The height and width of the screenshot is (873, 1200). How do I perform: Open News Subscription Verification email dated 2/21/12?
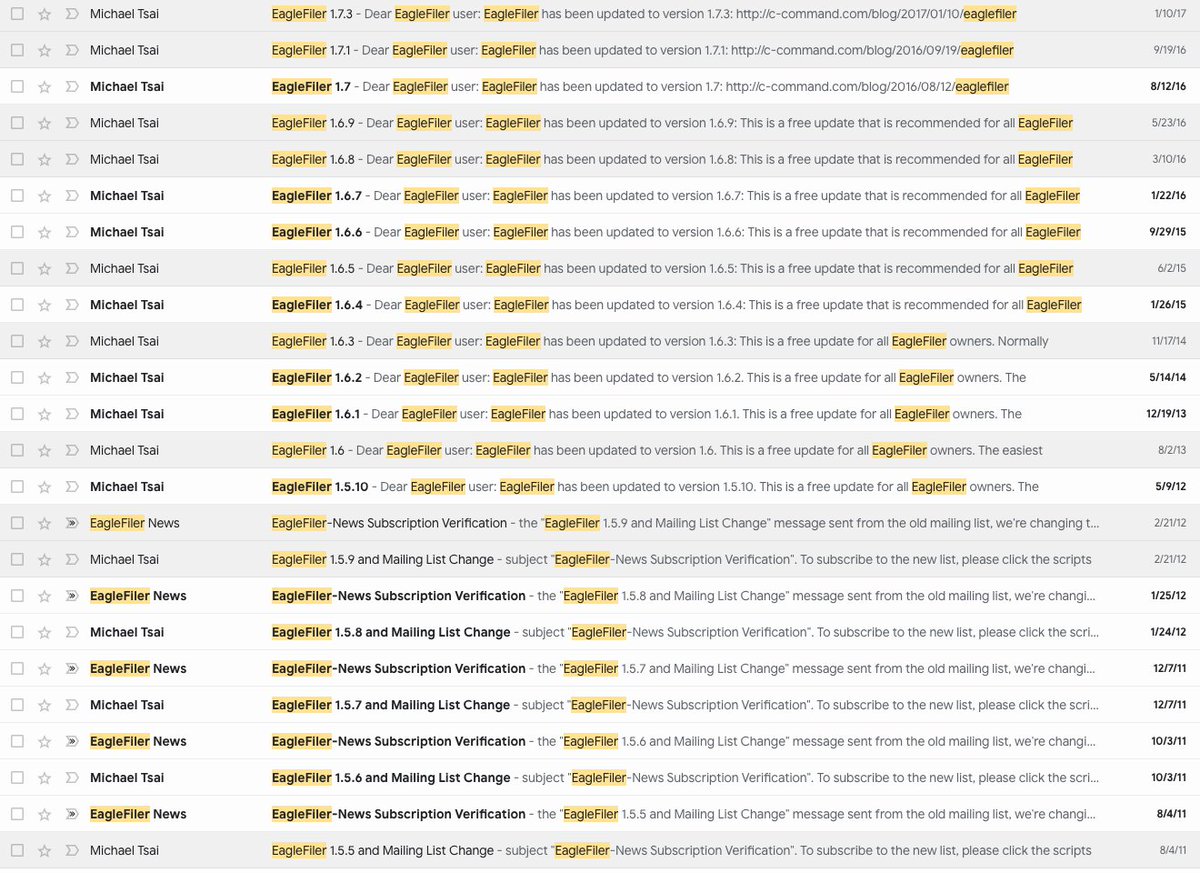coord(389,523)
